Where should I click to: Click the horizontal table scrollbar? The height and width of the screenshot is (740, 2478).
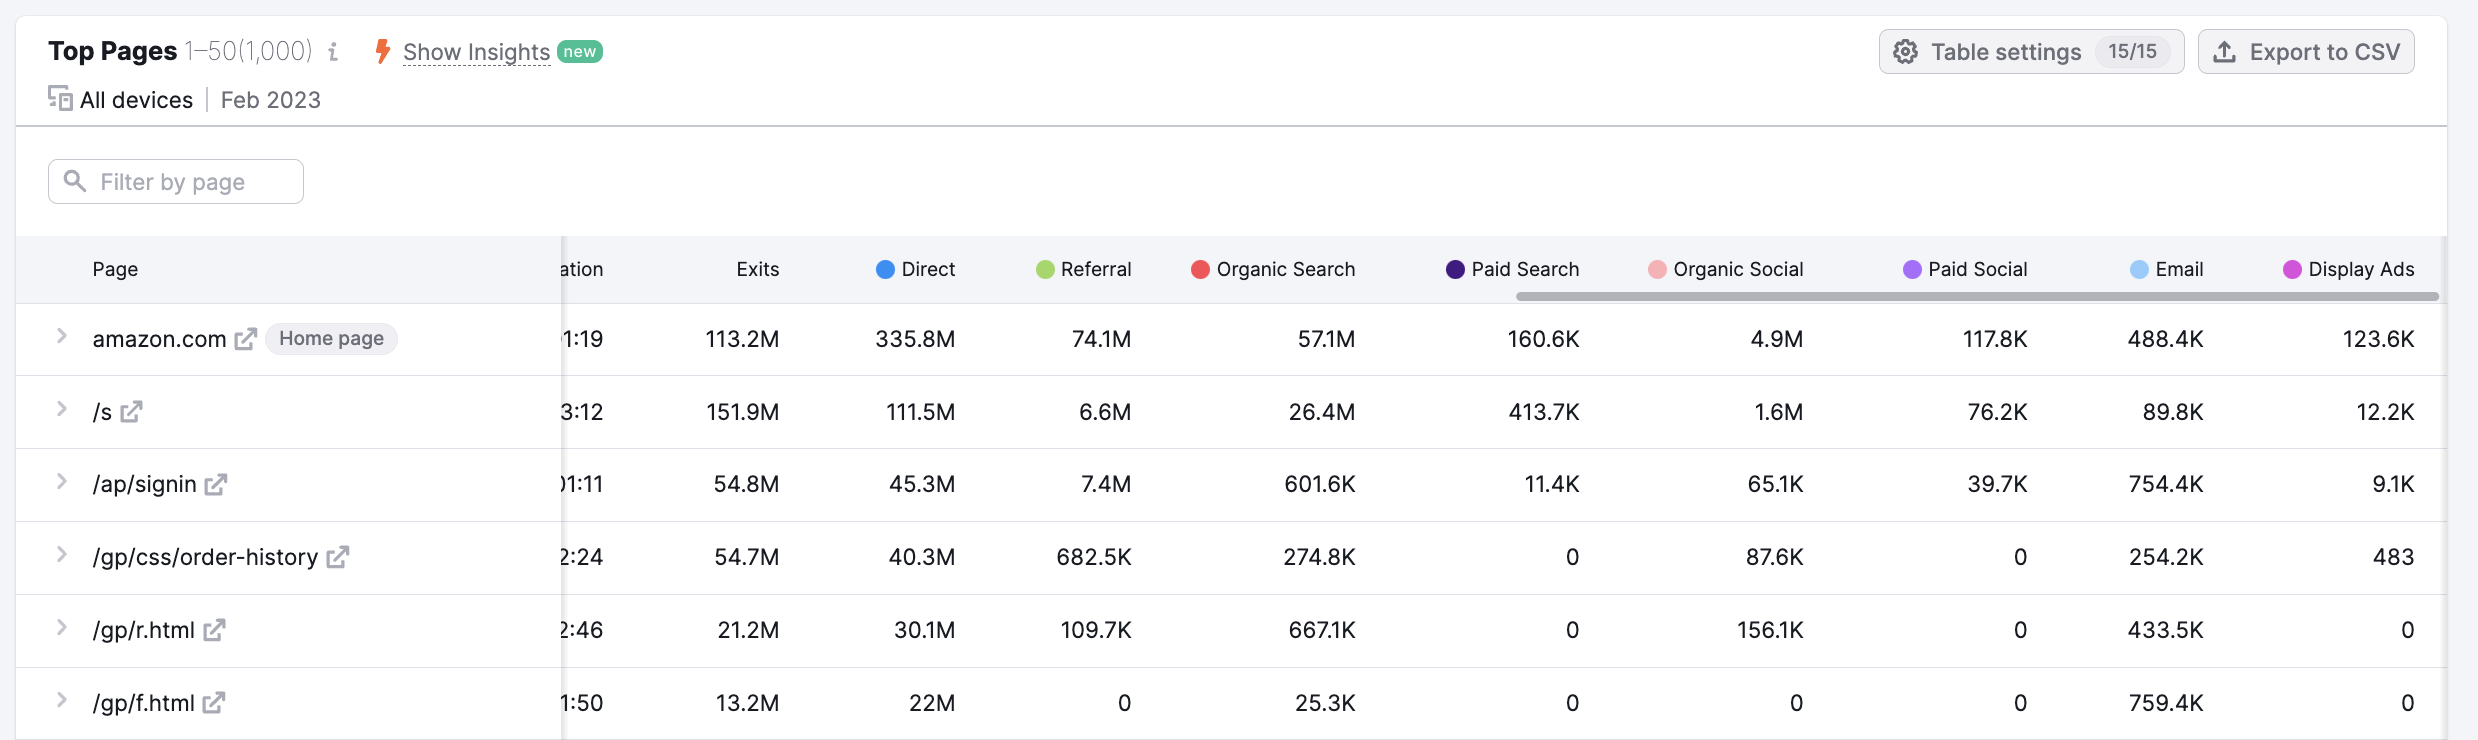point(1977,296)
